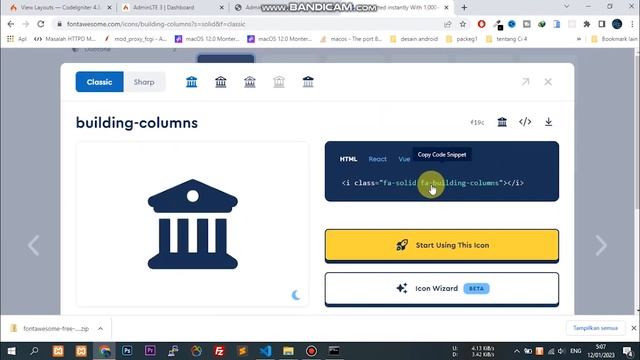Choose the duotone style building-columns icon
This screenshot has width=640, height=360.
pos(308,82)
